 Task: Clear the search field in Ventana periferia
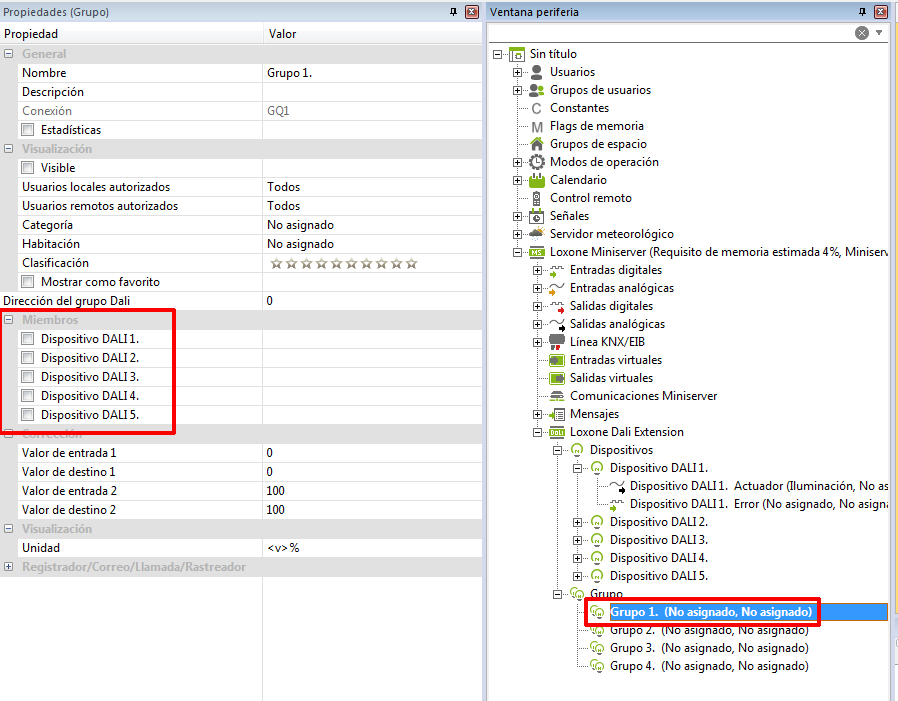[861, 33]
